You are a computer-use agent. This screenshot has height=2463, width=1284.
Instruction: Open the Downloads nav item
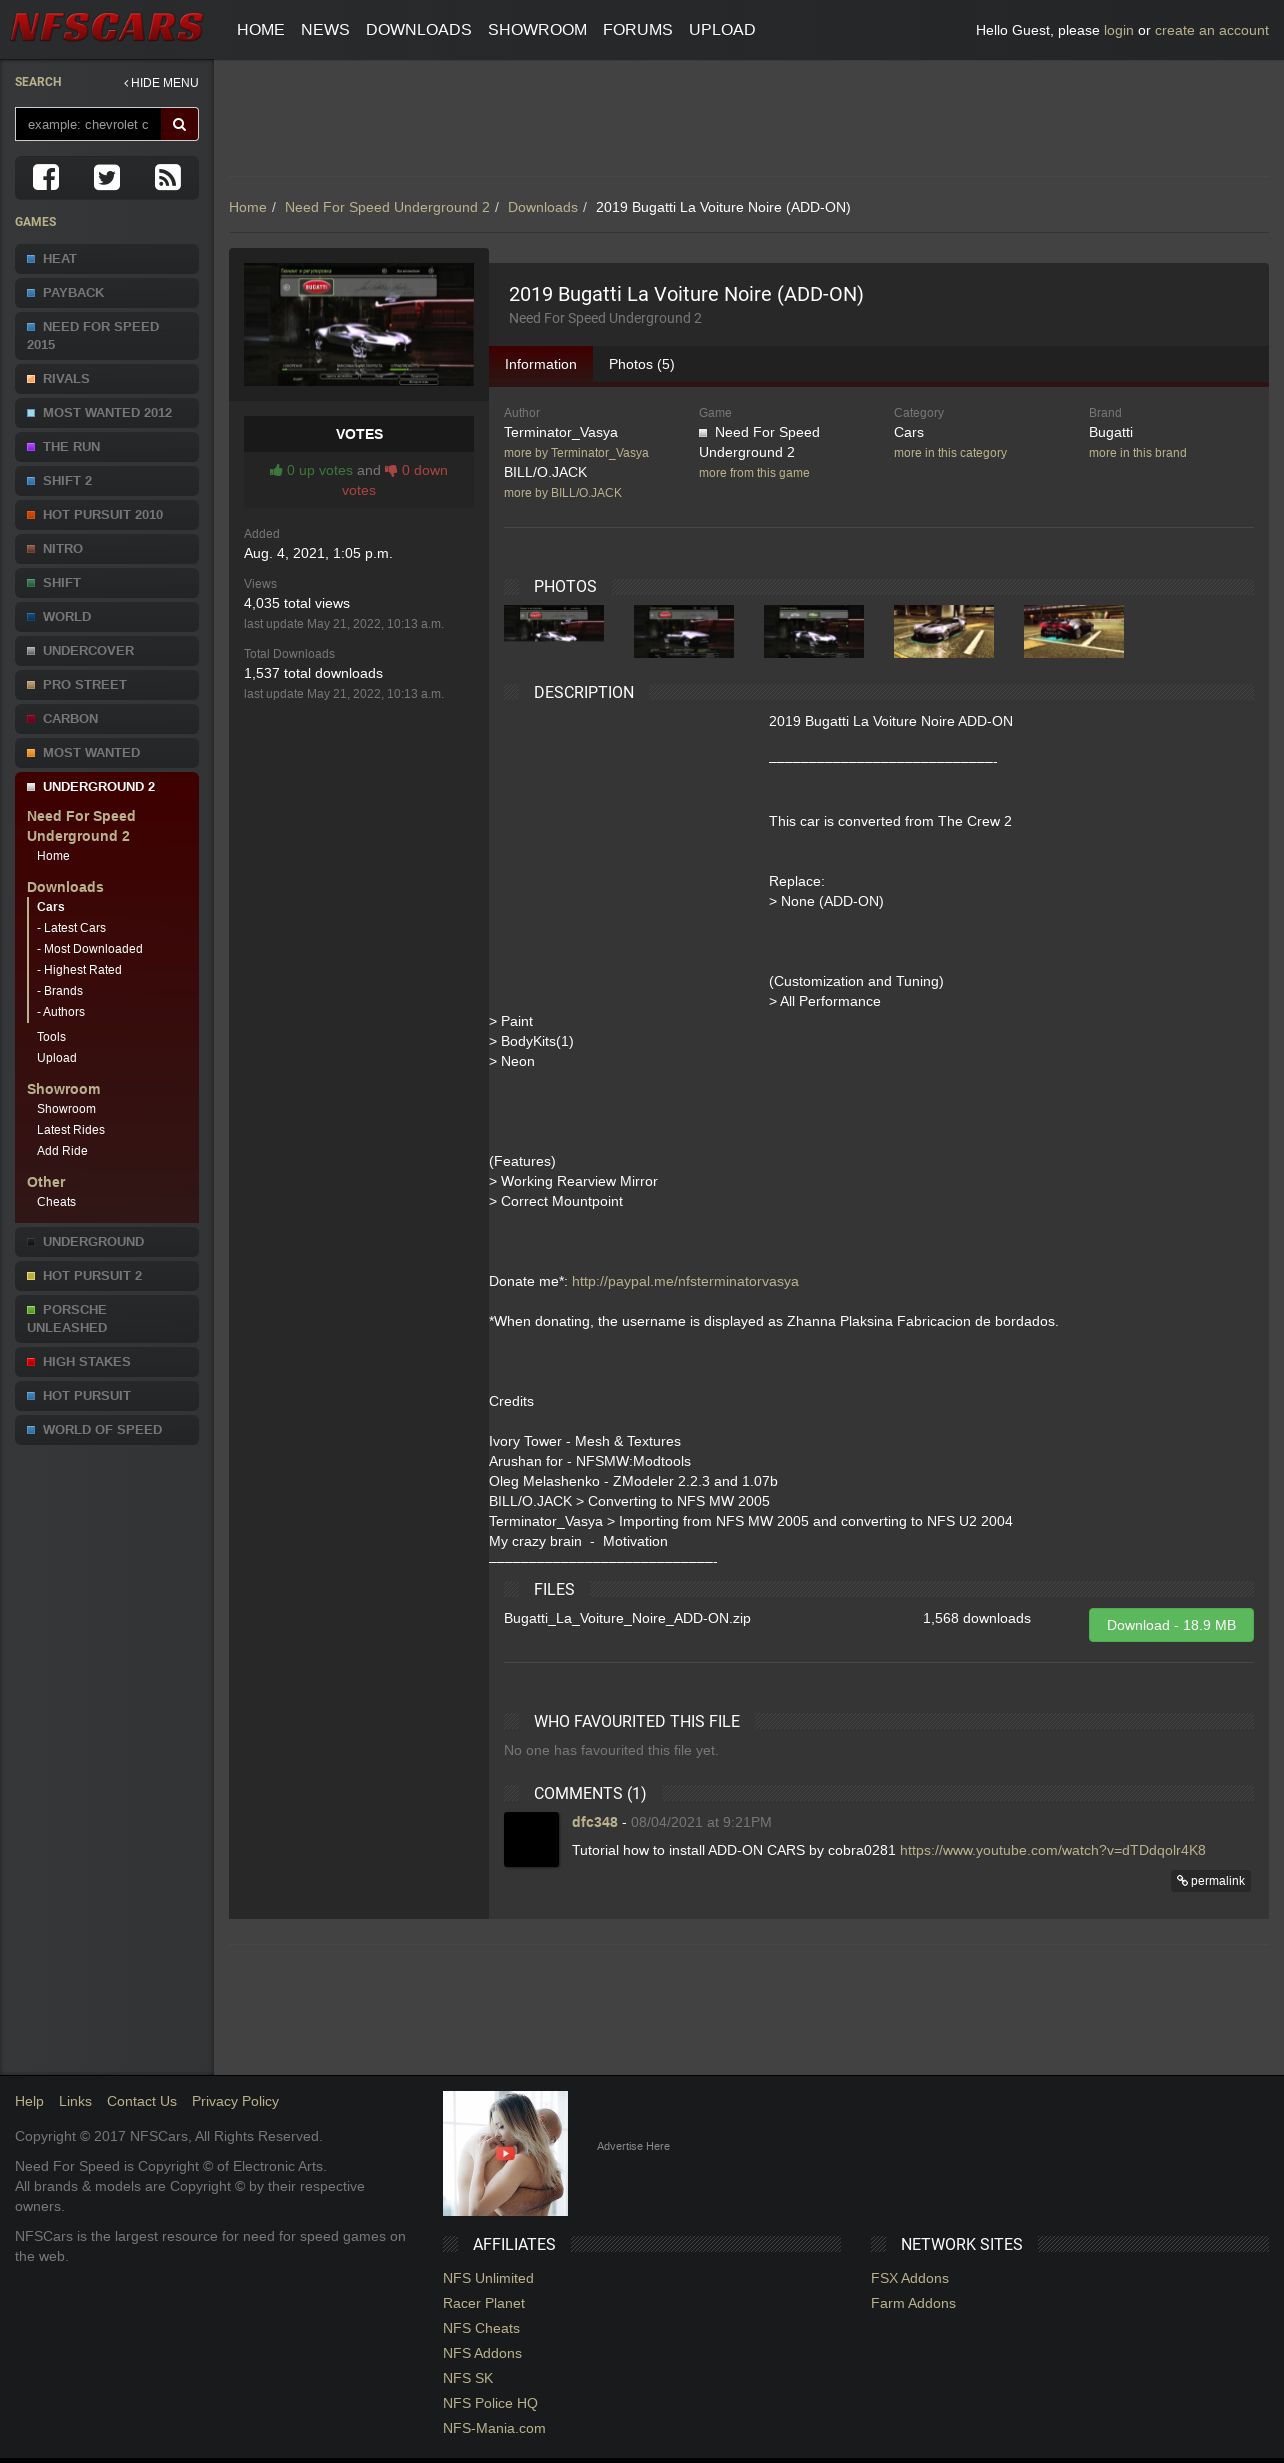click(419, 30)
